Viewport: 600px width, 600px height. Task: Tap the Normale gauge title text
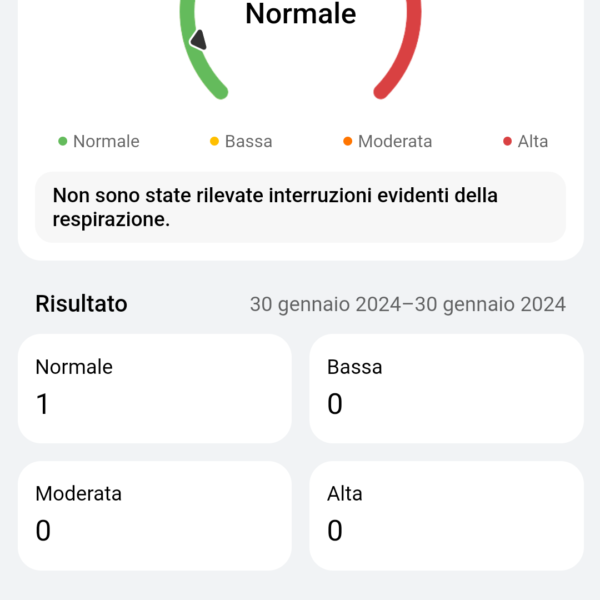tap(301, 14)
